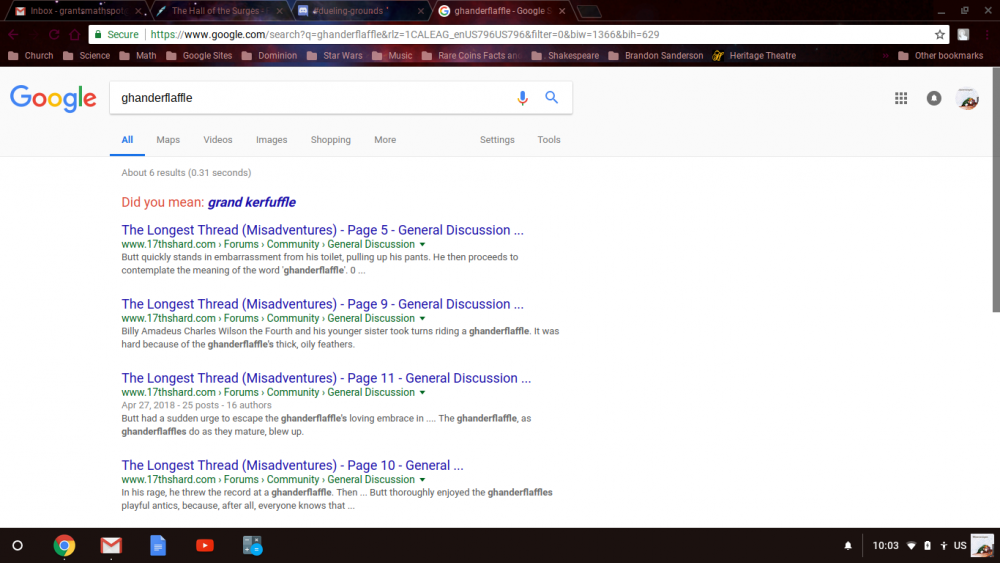
Task: Open search Tools options
Action: pyautogui.click(x=548, y=140)
